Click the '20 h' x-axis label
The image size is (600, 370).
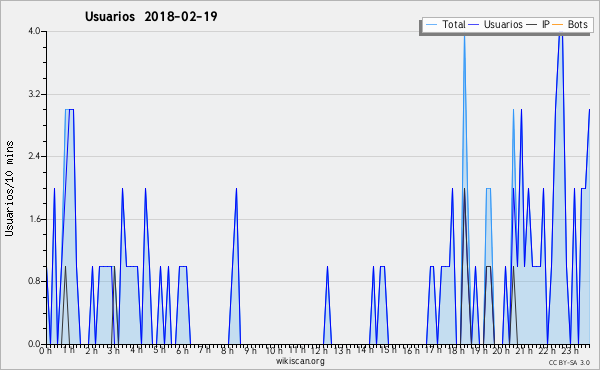pos(501,350)
